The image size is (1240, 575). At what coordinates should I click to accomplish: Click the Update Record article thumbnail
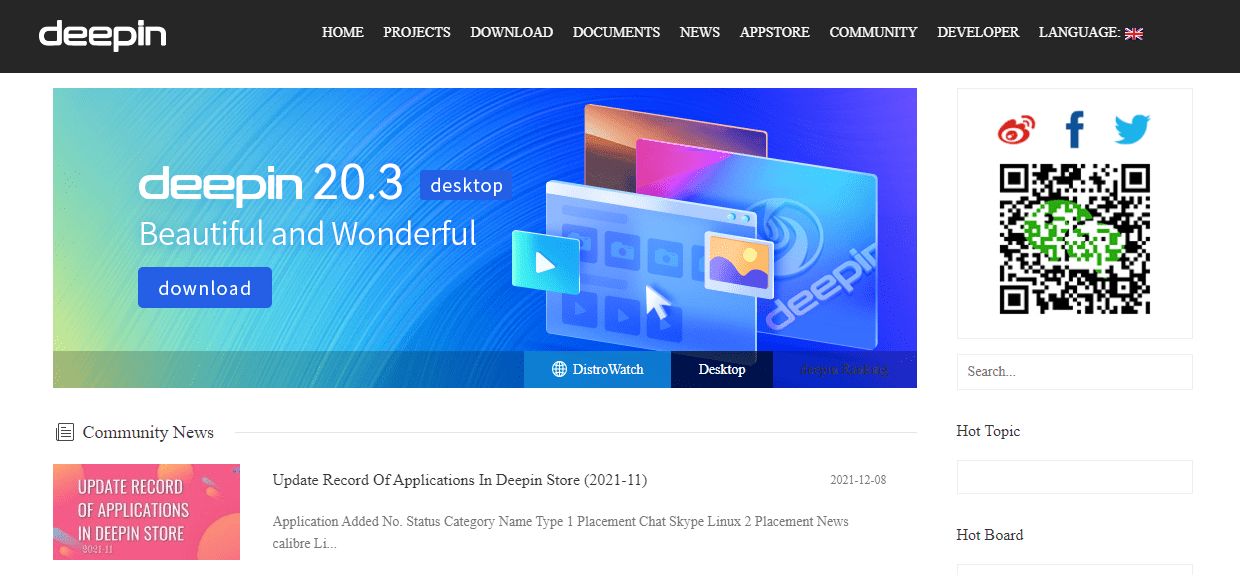(x=146, y=511)
